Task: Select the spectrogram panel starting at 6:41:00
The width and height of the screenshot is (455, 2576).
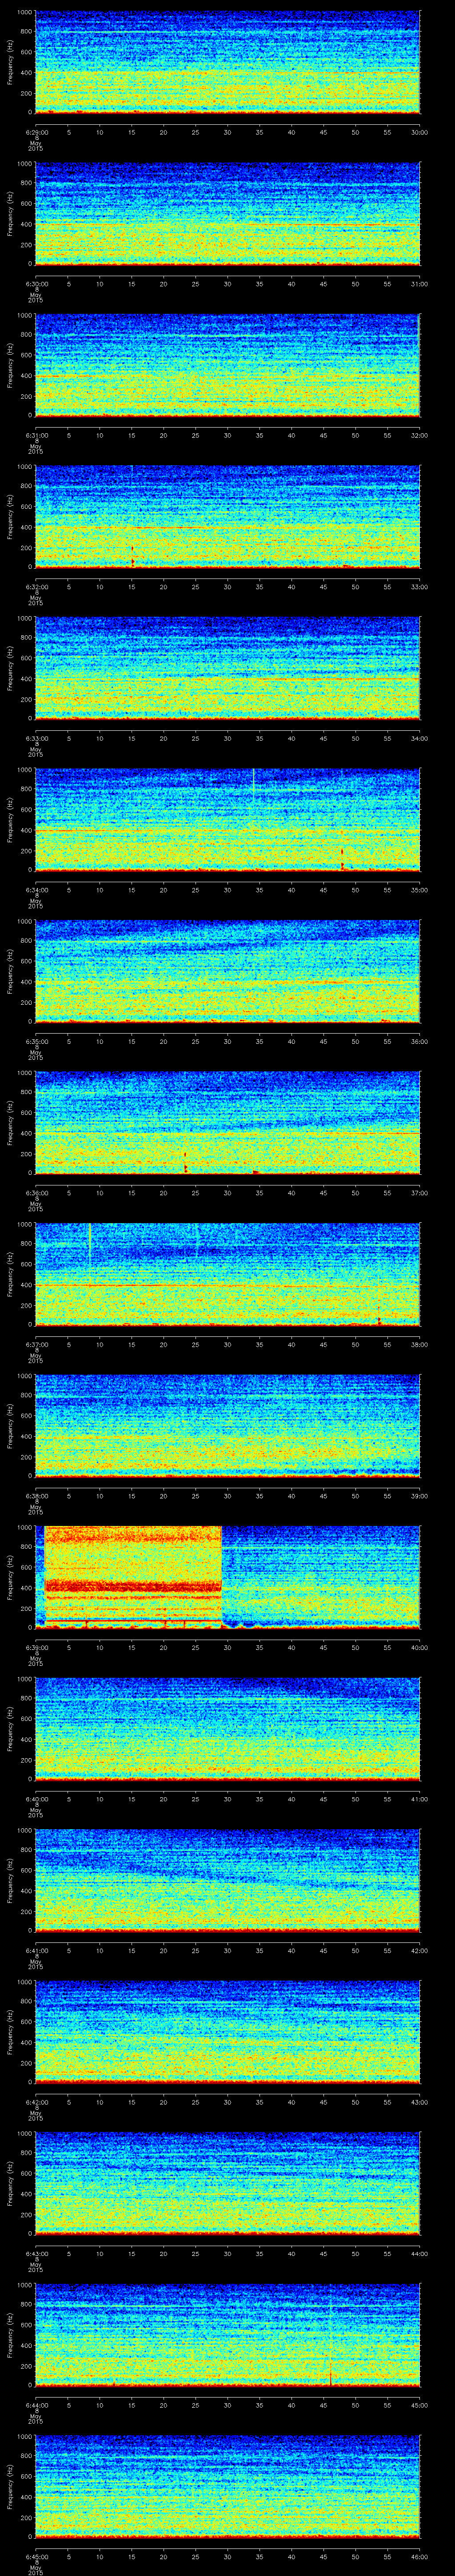Action: coord(227,1881)
